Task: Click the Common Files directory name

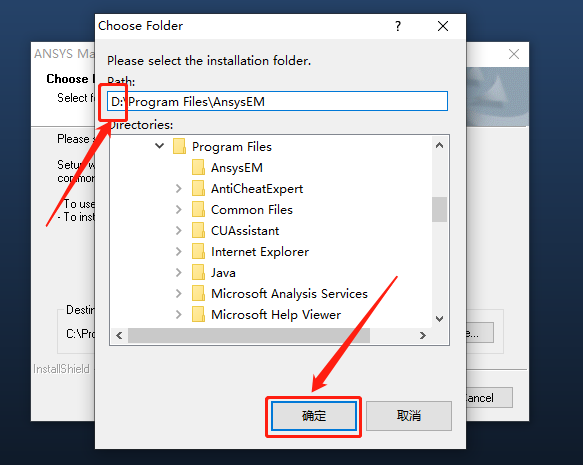Action: point(252,210)
